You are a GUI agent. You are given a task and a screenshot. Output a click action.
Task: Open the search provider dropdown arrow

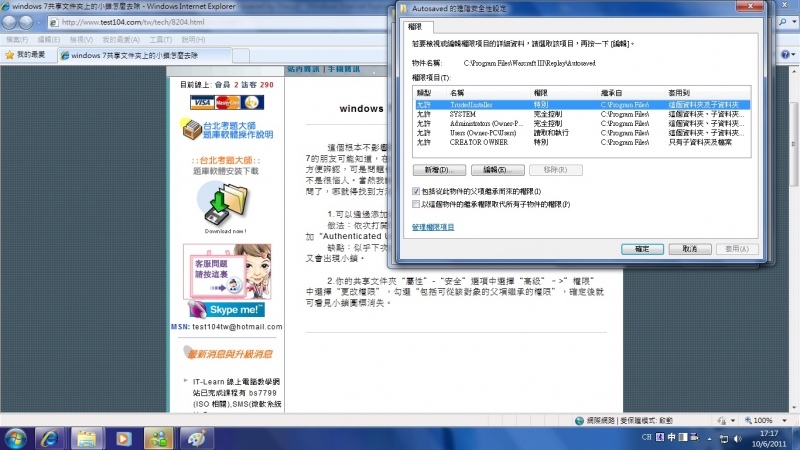794,22
